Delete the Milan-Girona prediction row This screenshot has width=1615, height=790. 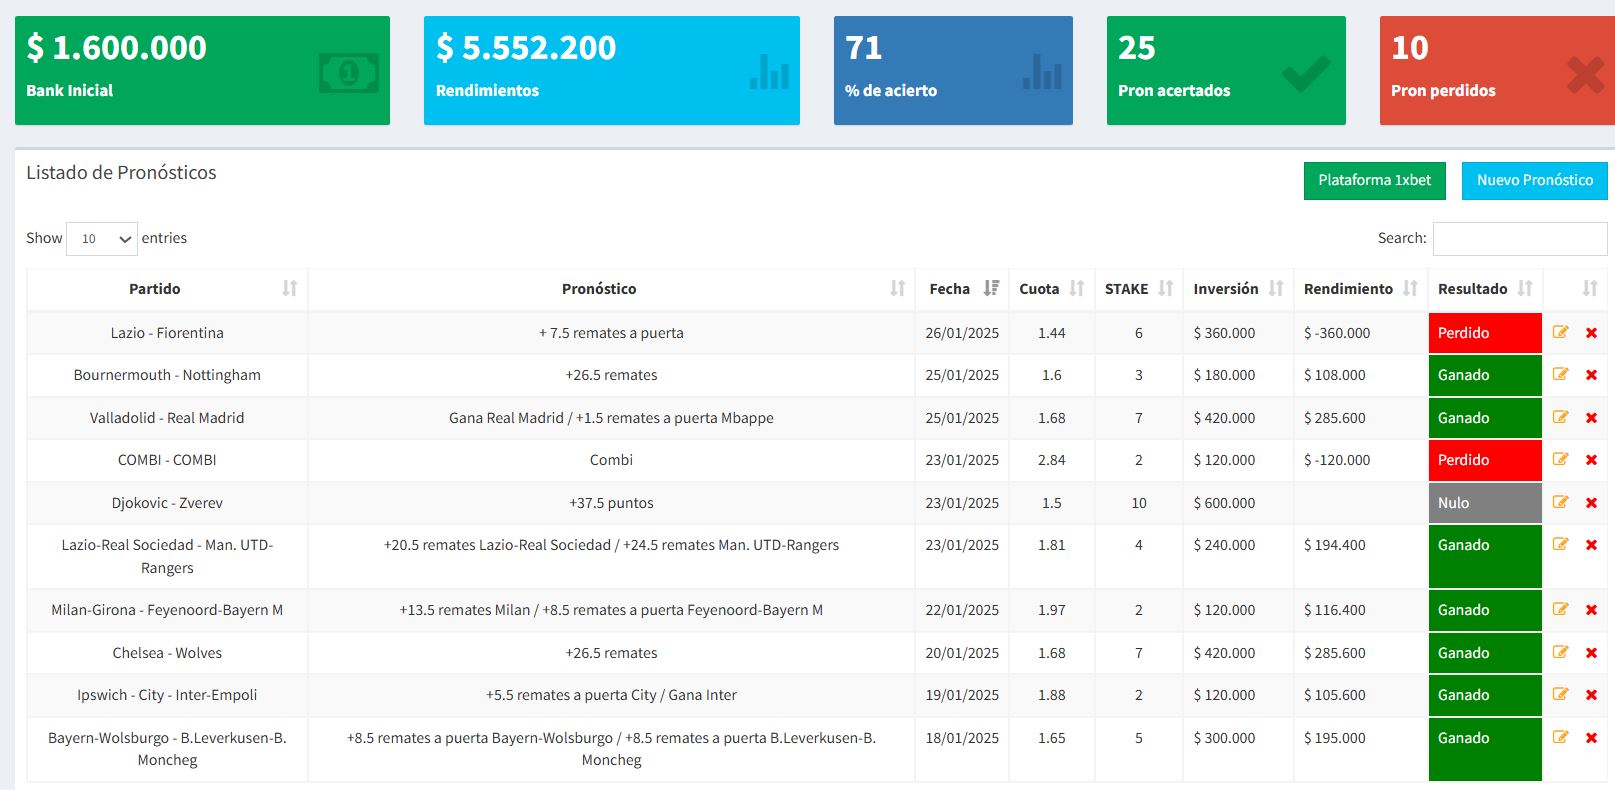click(1591, 610)
